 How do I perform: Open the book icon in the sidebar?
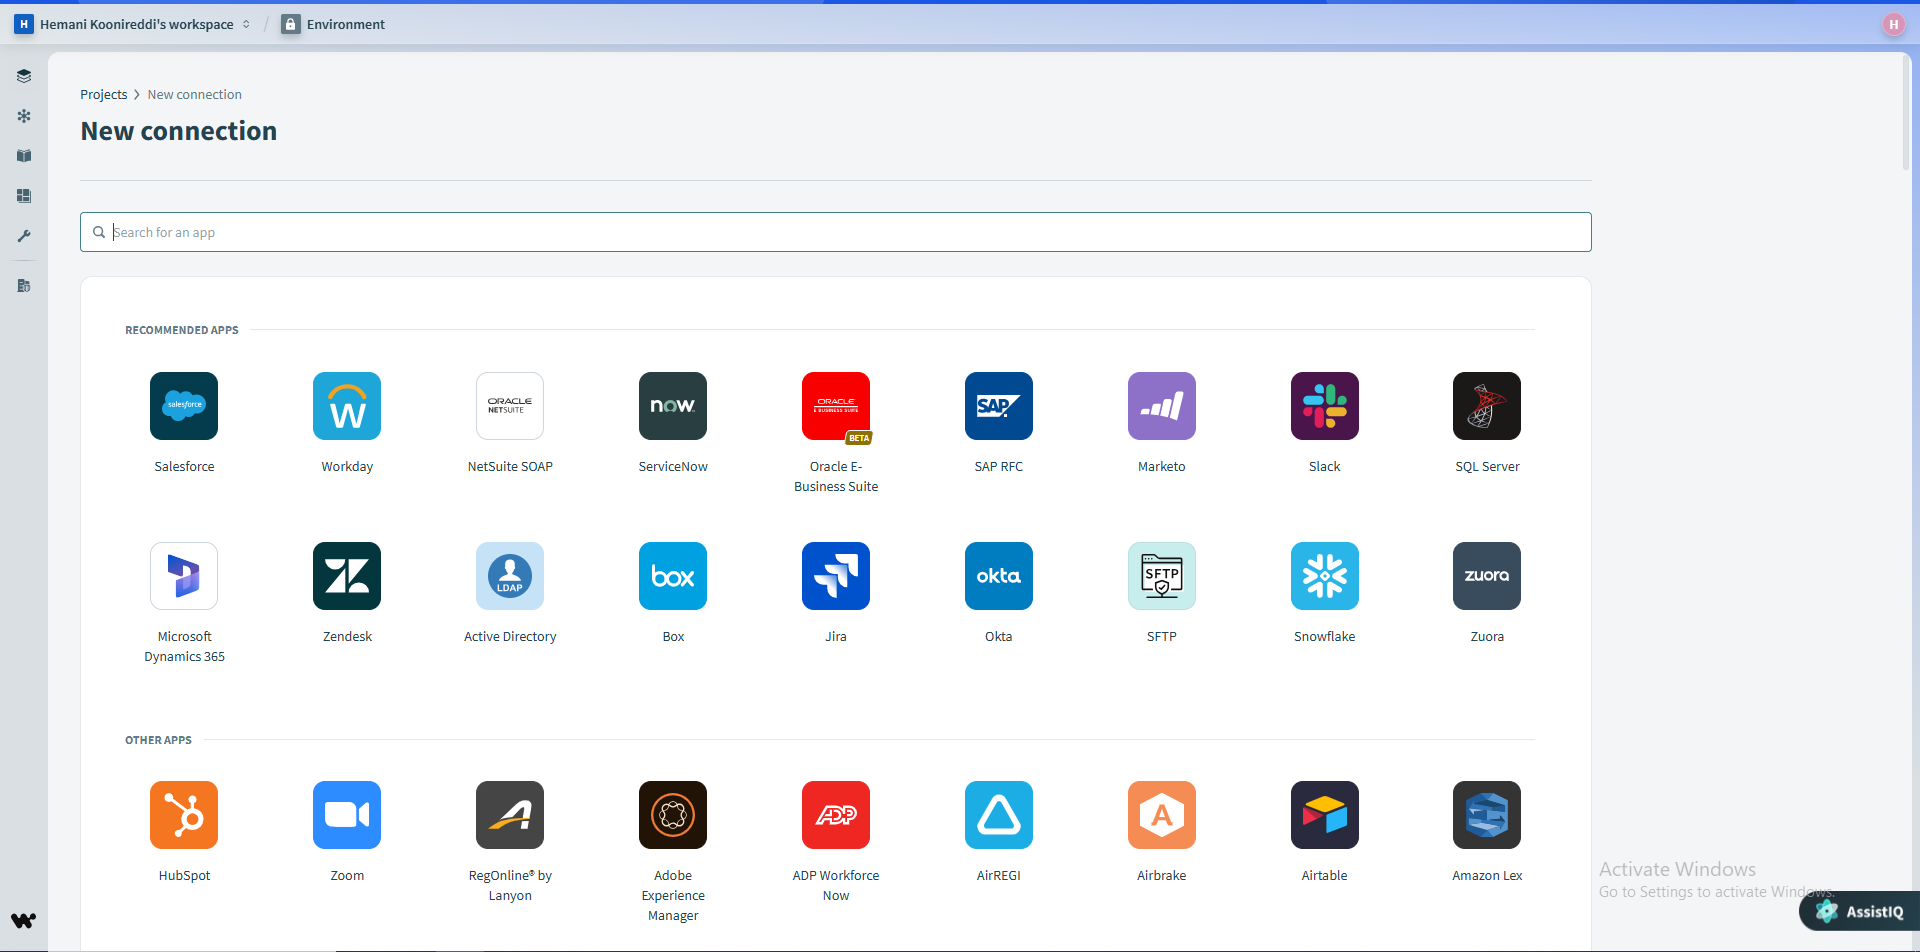[24, 156]
